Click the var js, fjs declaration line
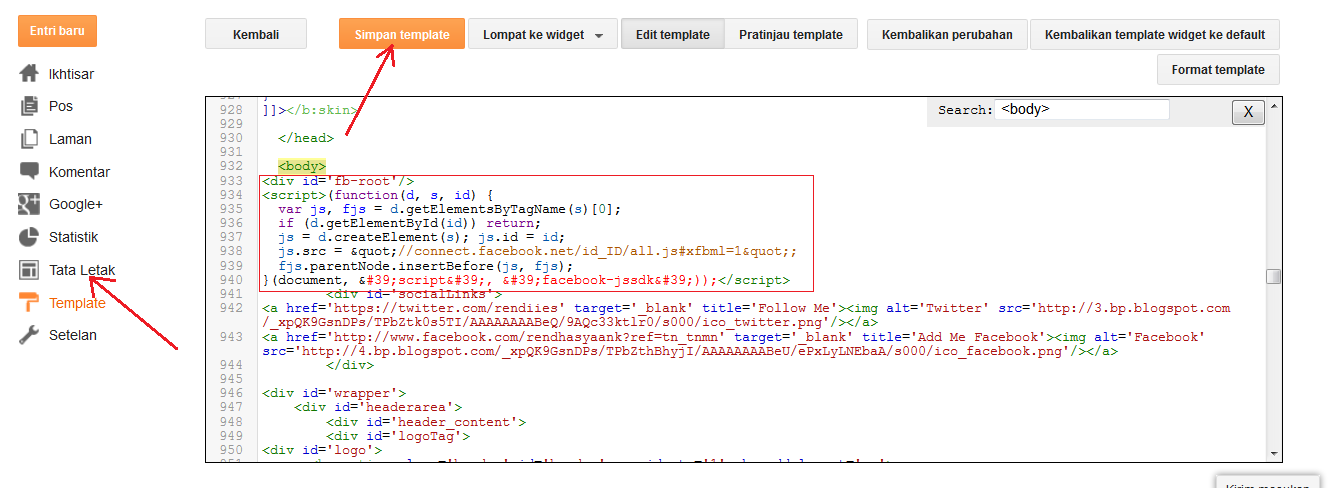 450,209
